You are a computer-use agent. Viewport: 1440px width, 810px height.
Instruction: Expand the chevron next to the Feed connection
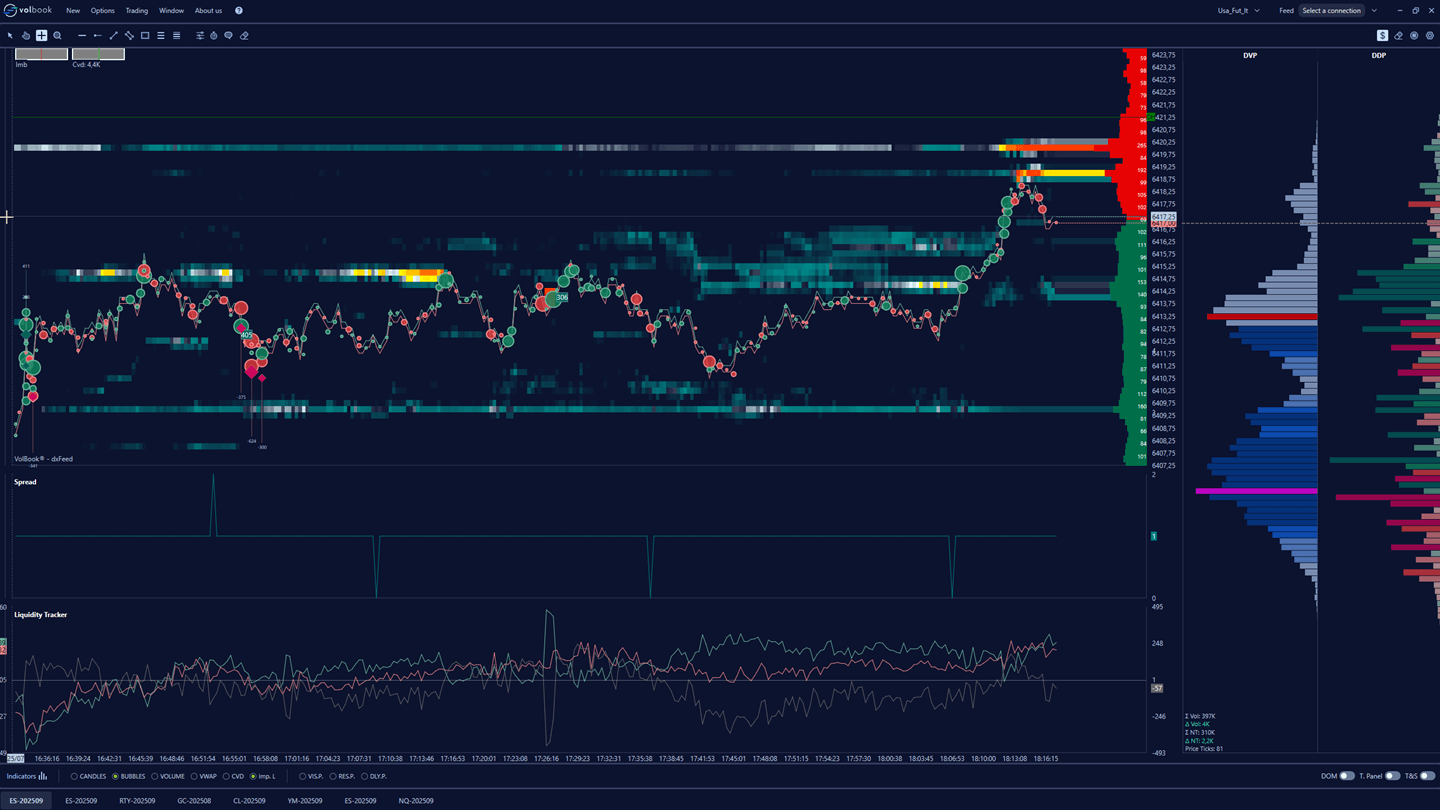1374,11
